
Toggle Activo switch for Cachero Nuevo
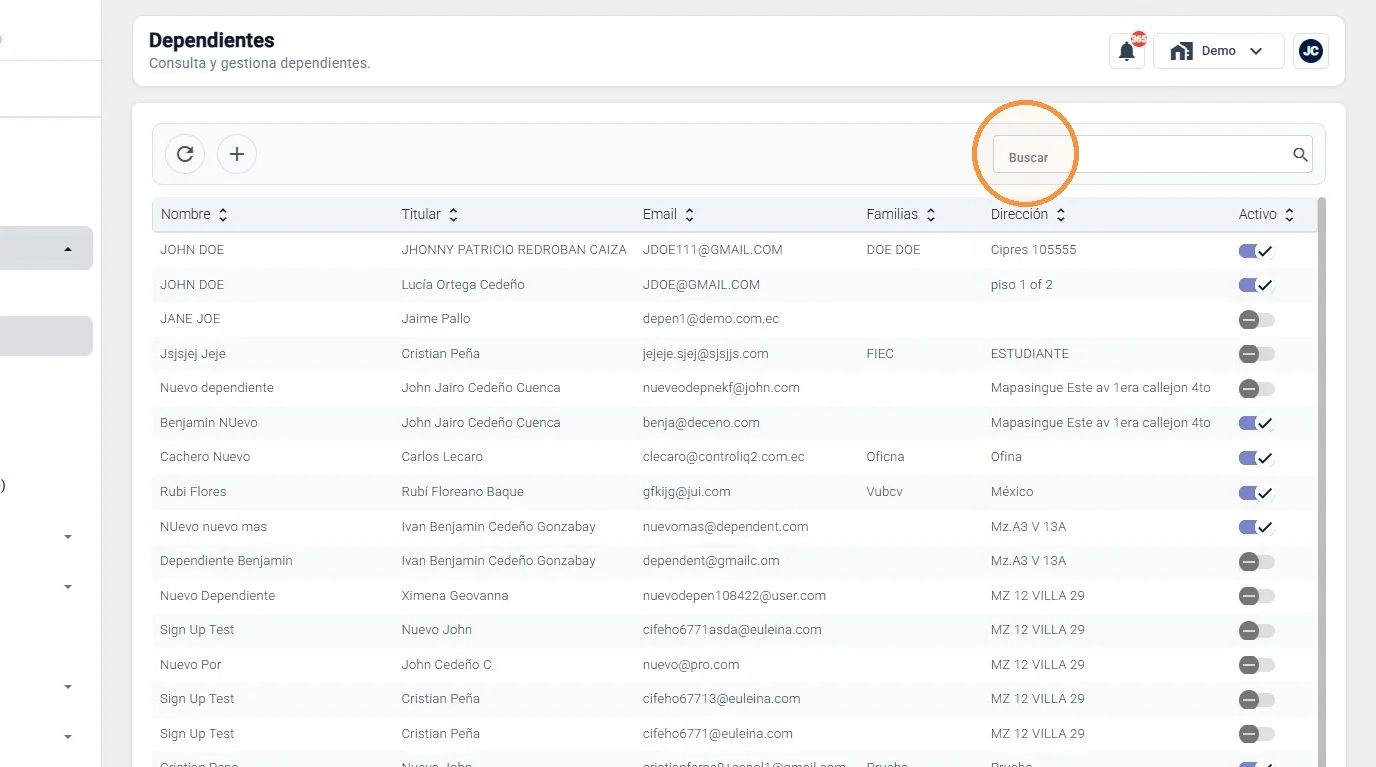click(x=1256, y=458)
